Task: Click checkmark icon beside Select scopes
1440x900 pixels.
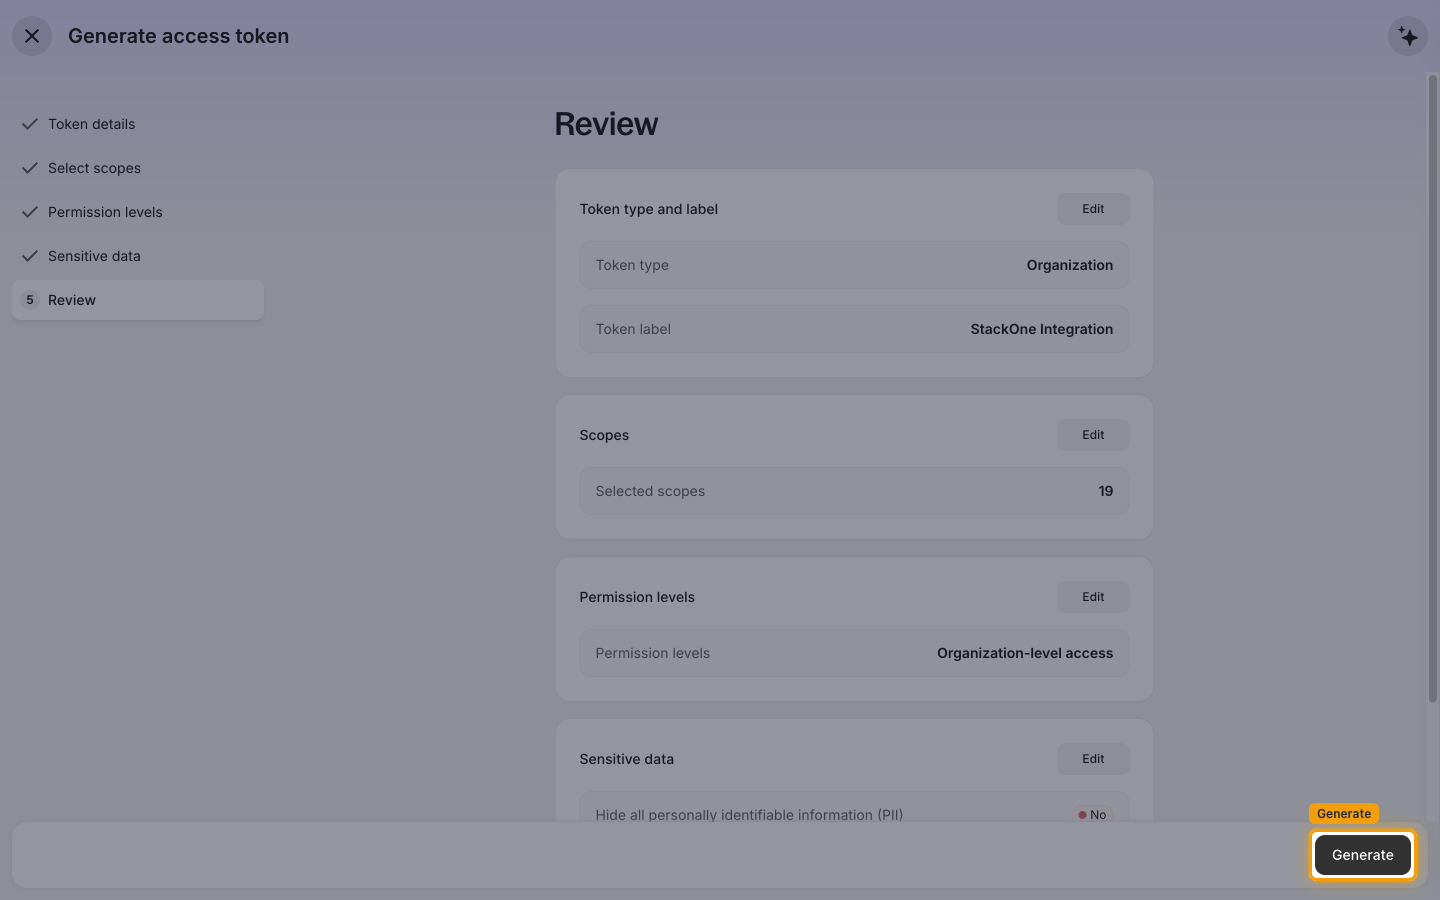Action: click(30, 168)
